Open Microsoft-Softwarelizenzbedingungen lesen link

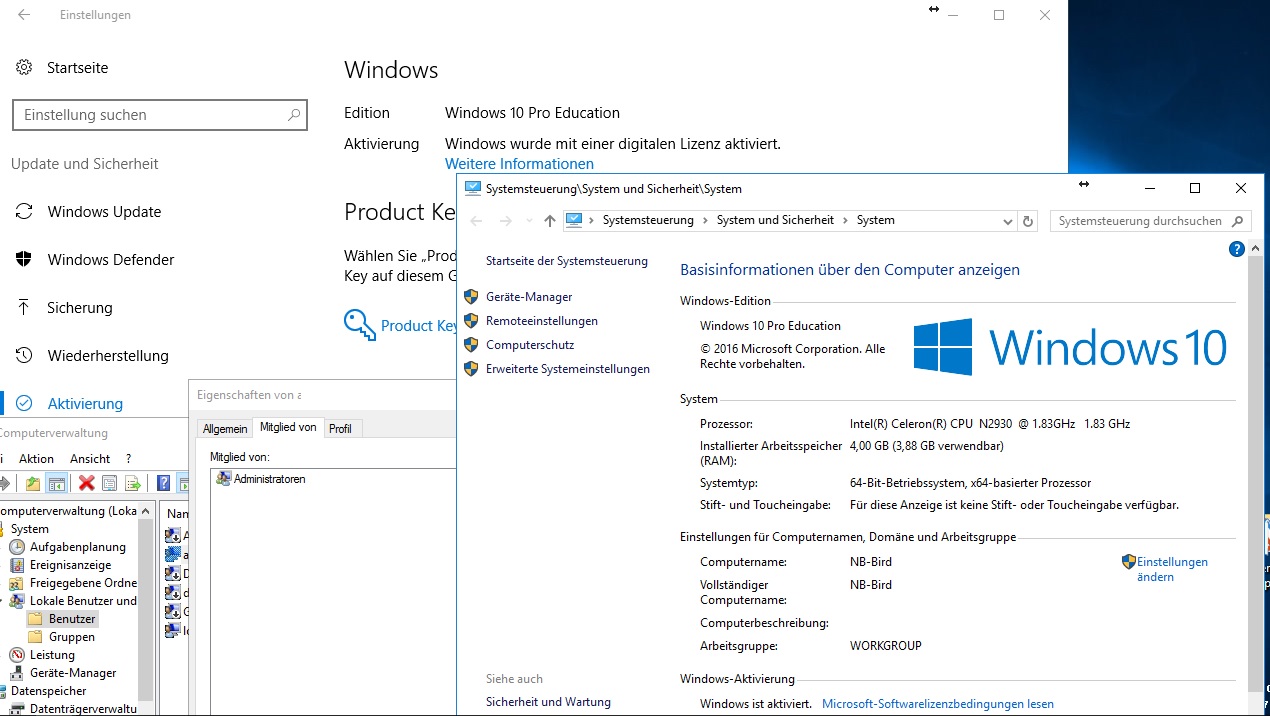click(x=938, y=704)
